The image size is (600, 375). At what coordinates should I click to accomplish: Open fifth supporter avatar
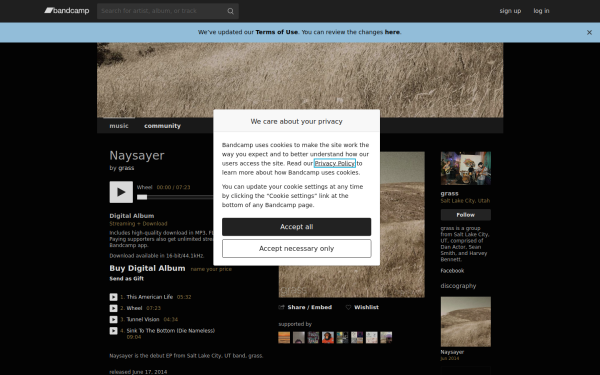click(342, 338)
